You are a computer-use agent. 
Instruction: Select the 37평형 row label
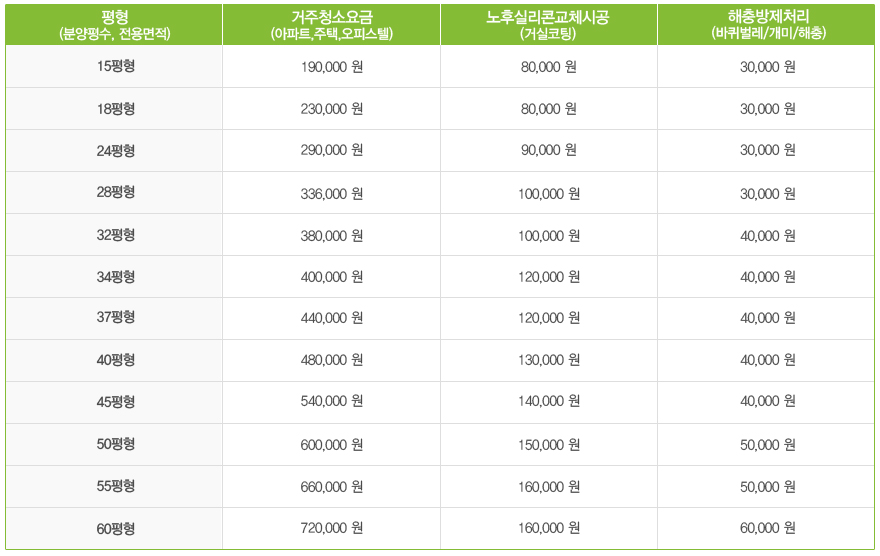coord(116,317)
